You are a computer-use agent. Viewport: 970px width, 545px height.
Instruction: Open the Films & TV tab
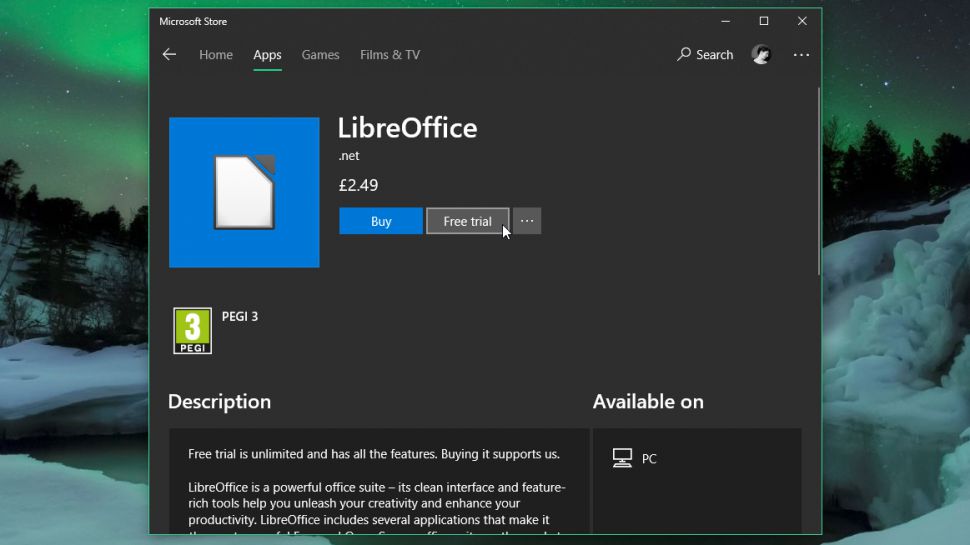click(390, 54)
